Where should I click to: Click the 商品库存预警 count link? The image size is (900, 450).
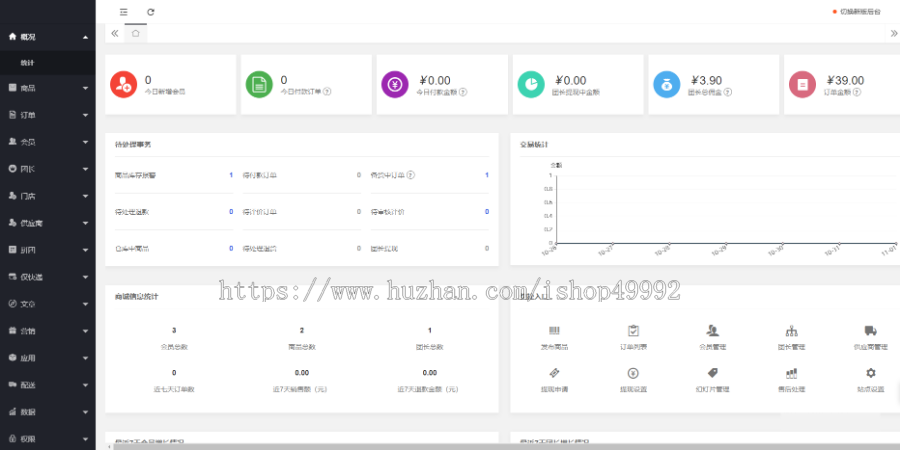(x=231, y=175)
